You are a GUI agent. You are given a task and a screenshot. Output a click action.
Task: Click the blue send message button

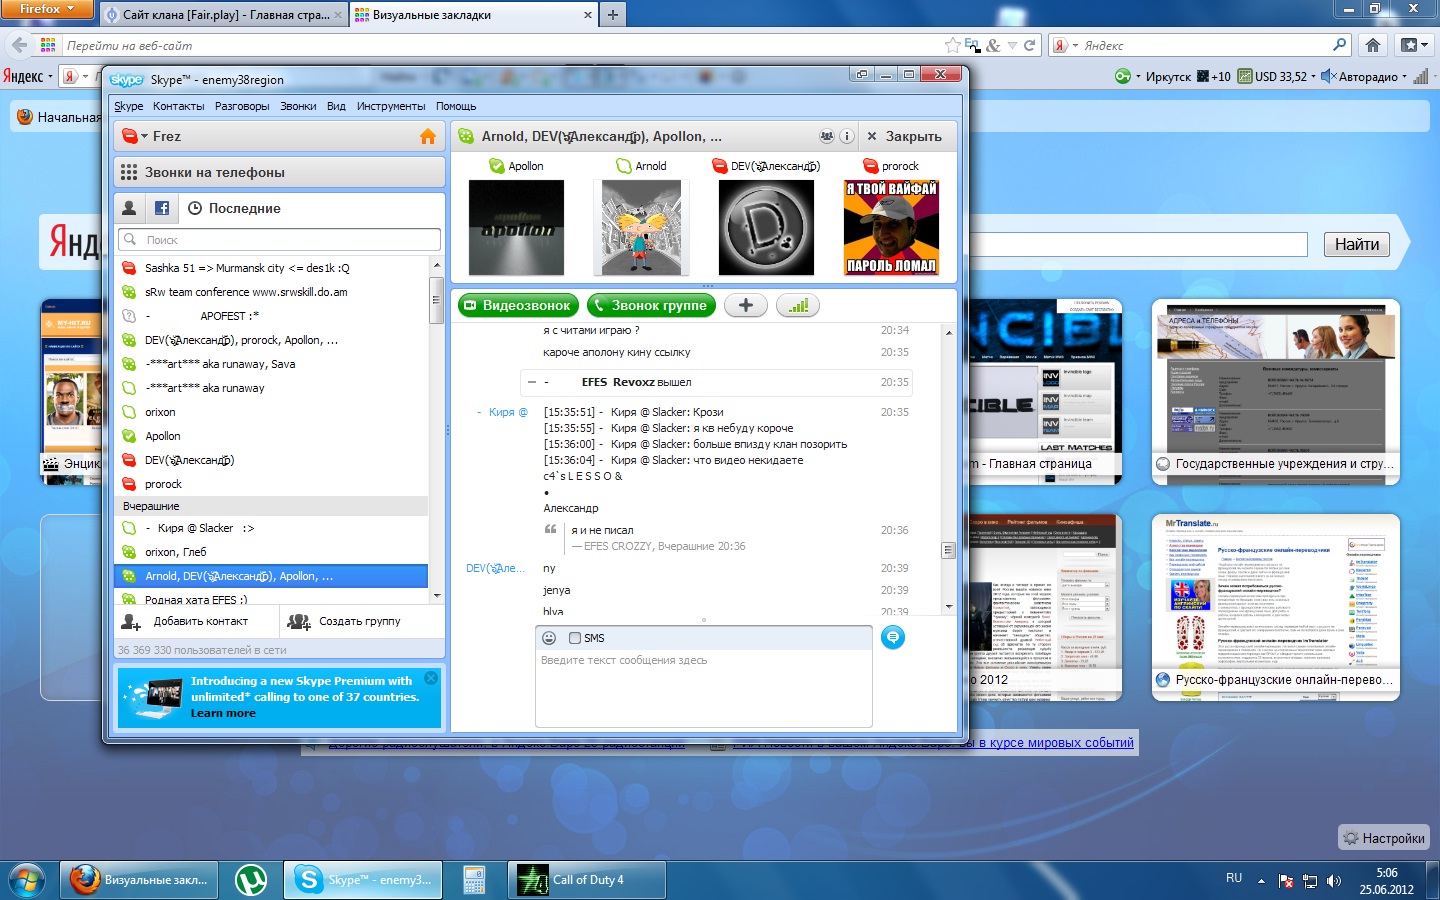pos(892,637)
